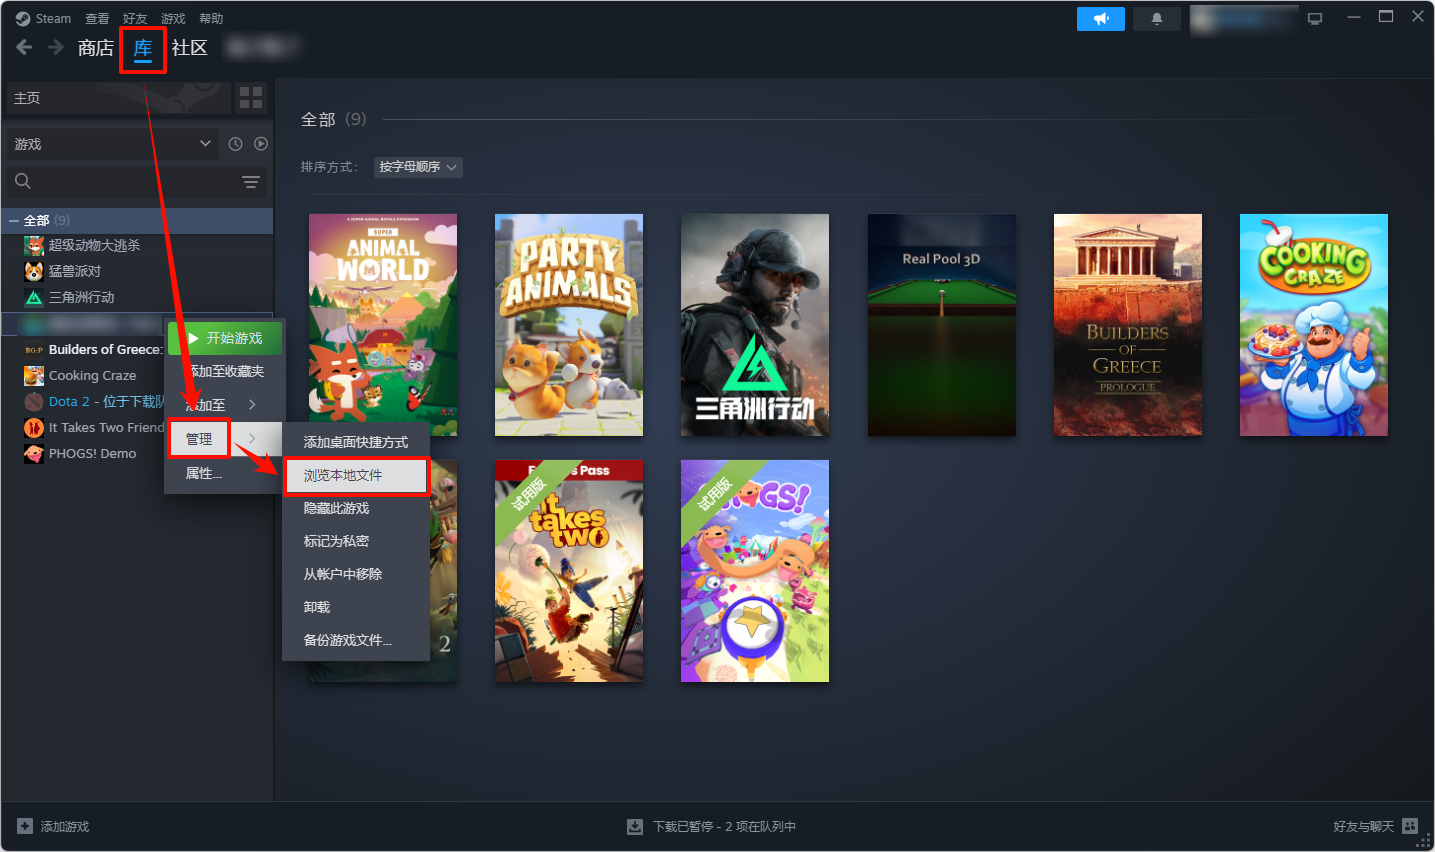
Task: Switch to the 社区 tab
Action: (188, 47)
